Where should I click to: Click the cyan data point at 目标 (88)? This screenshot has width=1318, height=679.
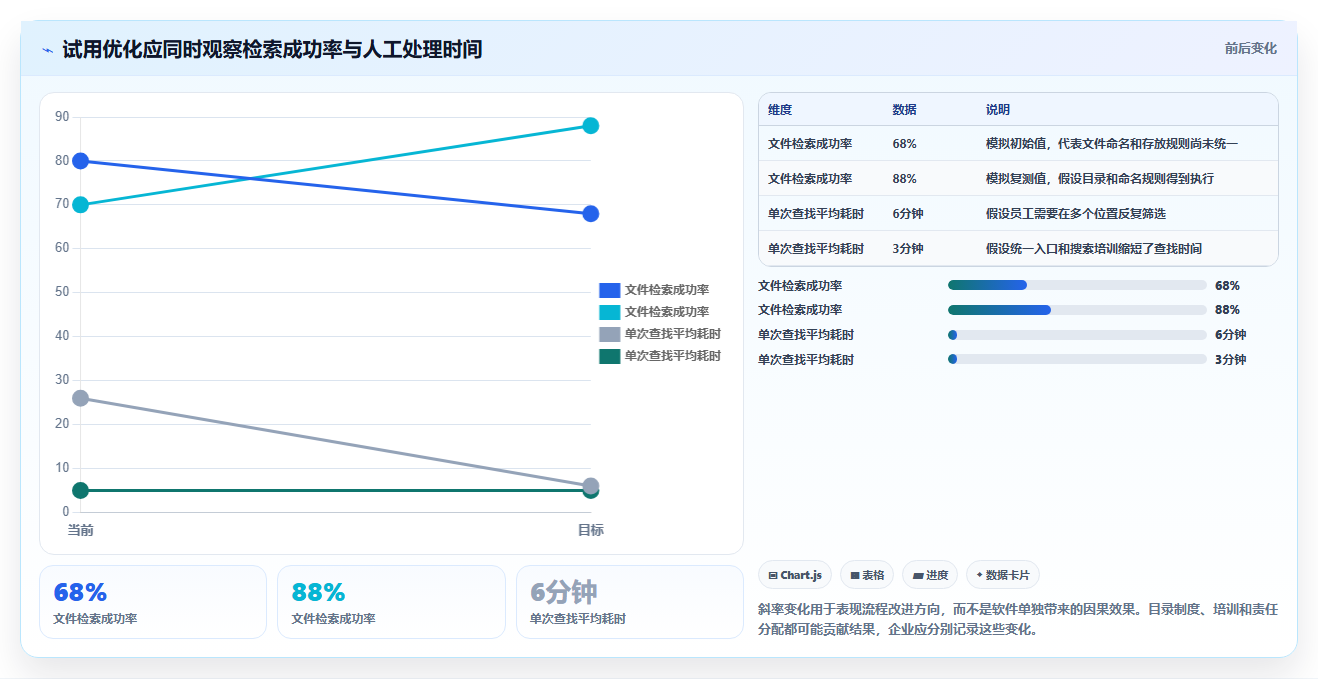(x=591, y=126)
